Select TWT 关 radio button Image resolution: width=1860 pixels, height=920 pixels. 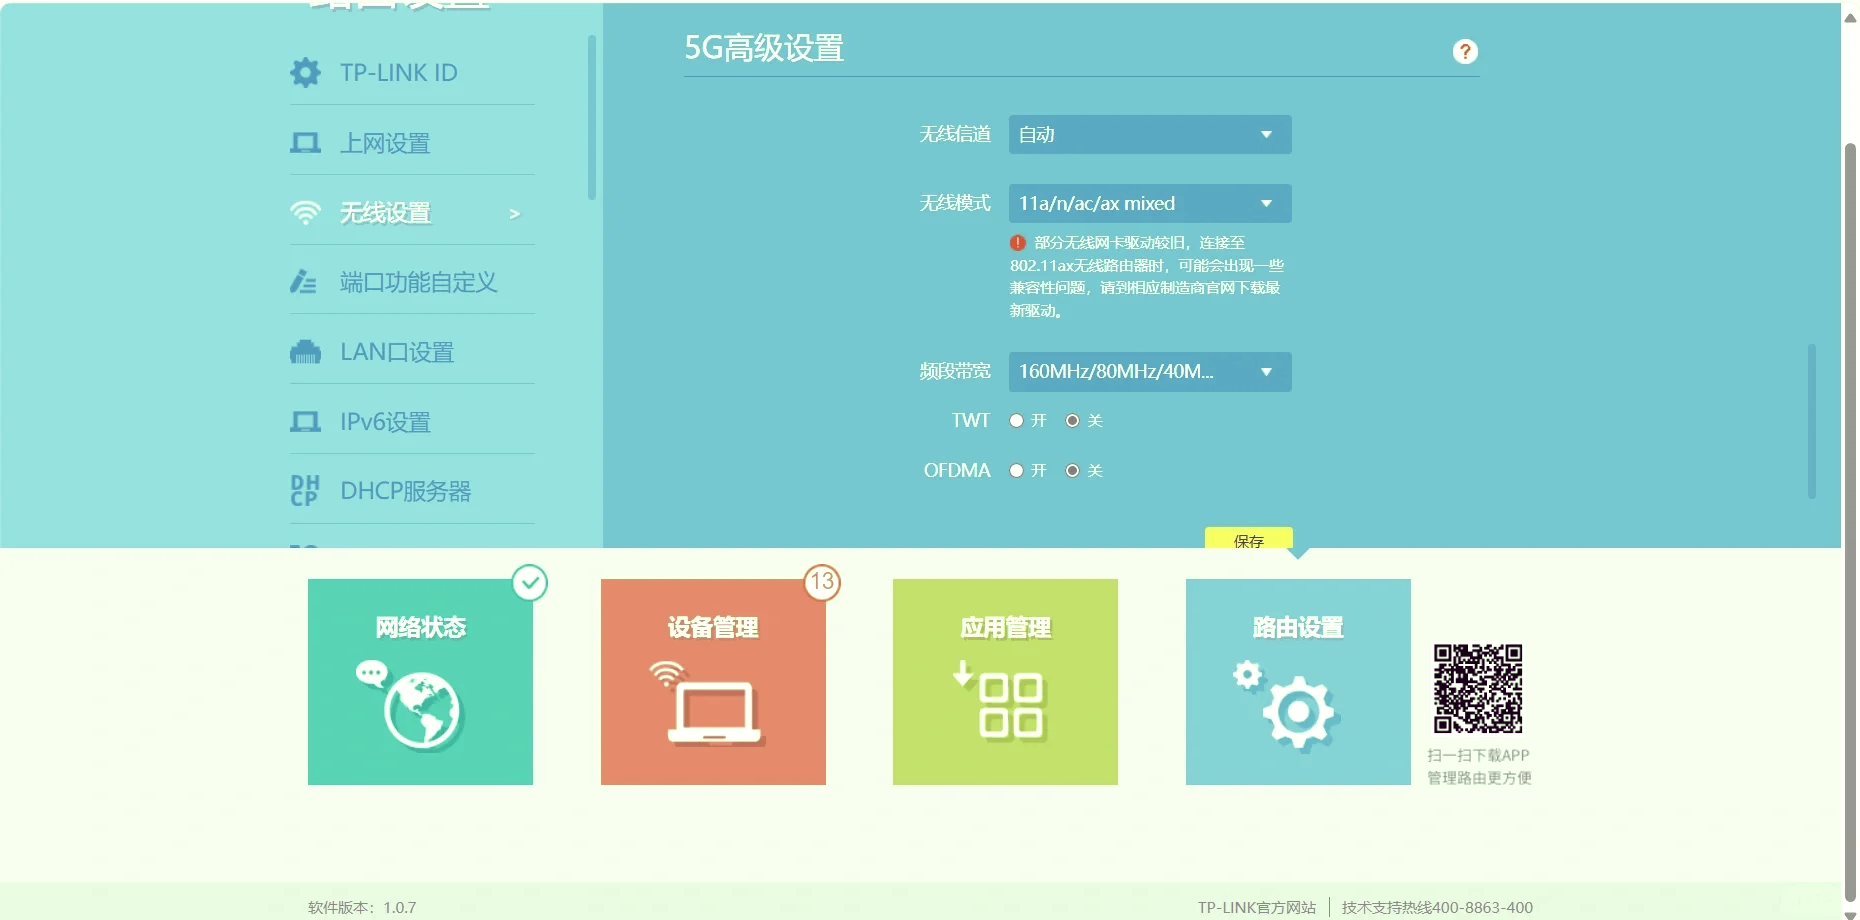pyautogui.click(x=1072, y=420)
